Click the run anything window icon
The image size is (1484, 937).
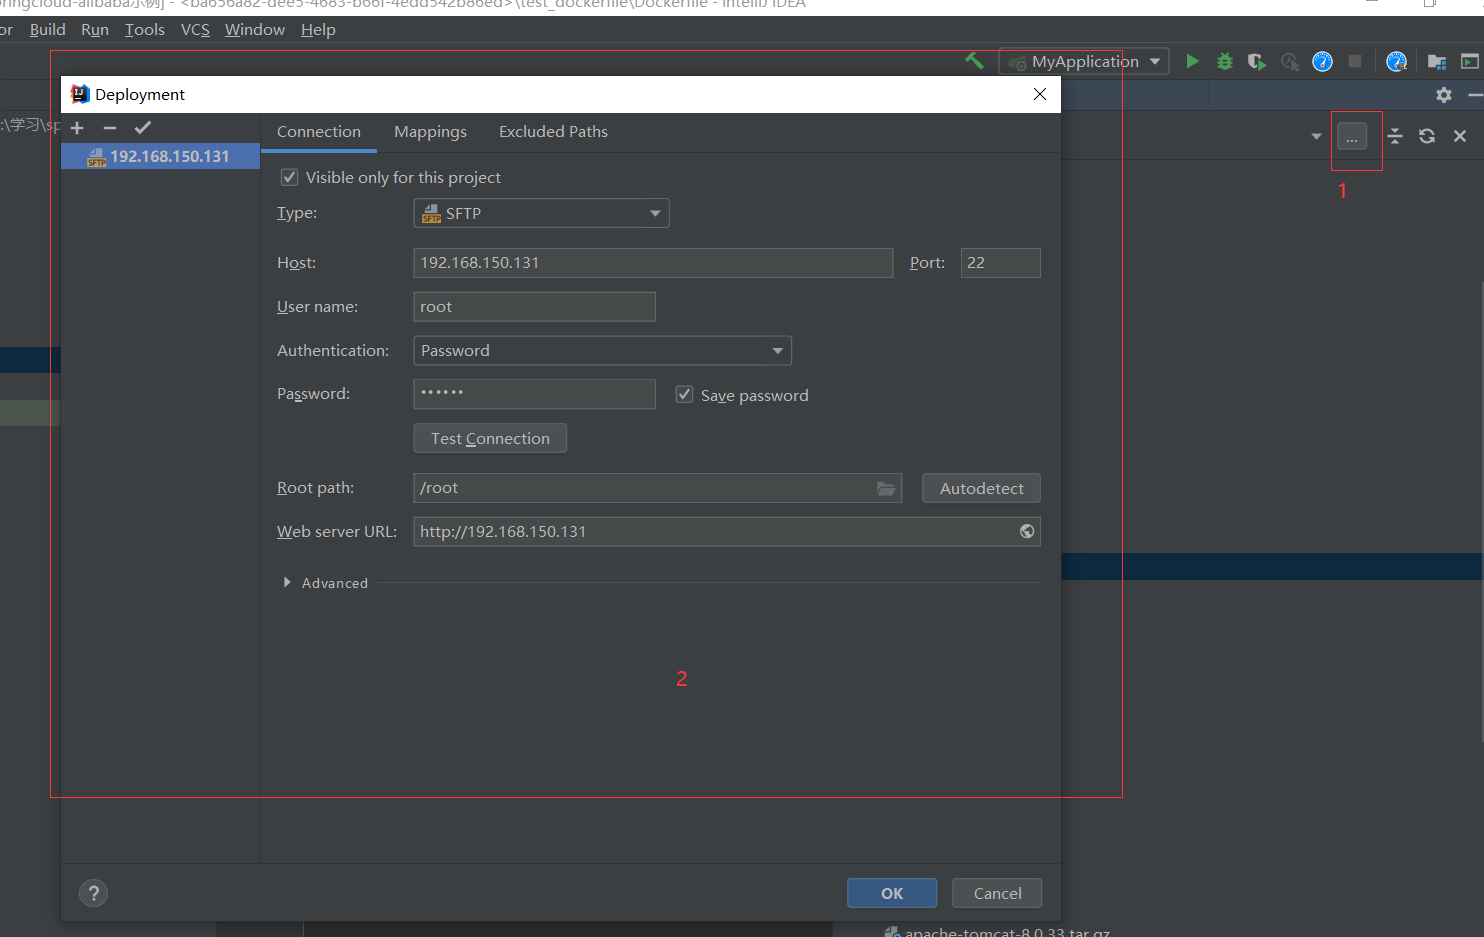1470,62
